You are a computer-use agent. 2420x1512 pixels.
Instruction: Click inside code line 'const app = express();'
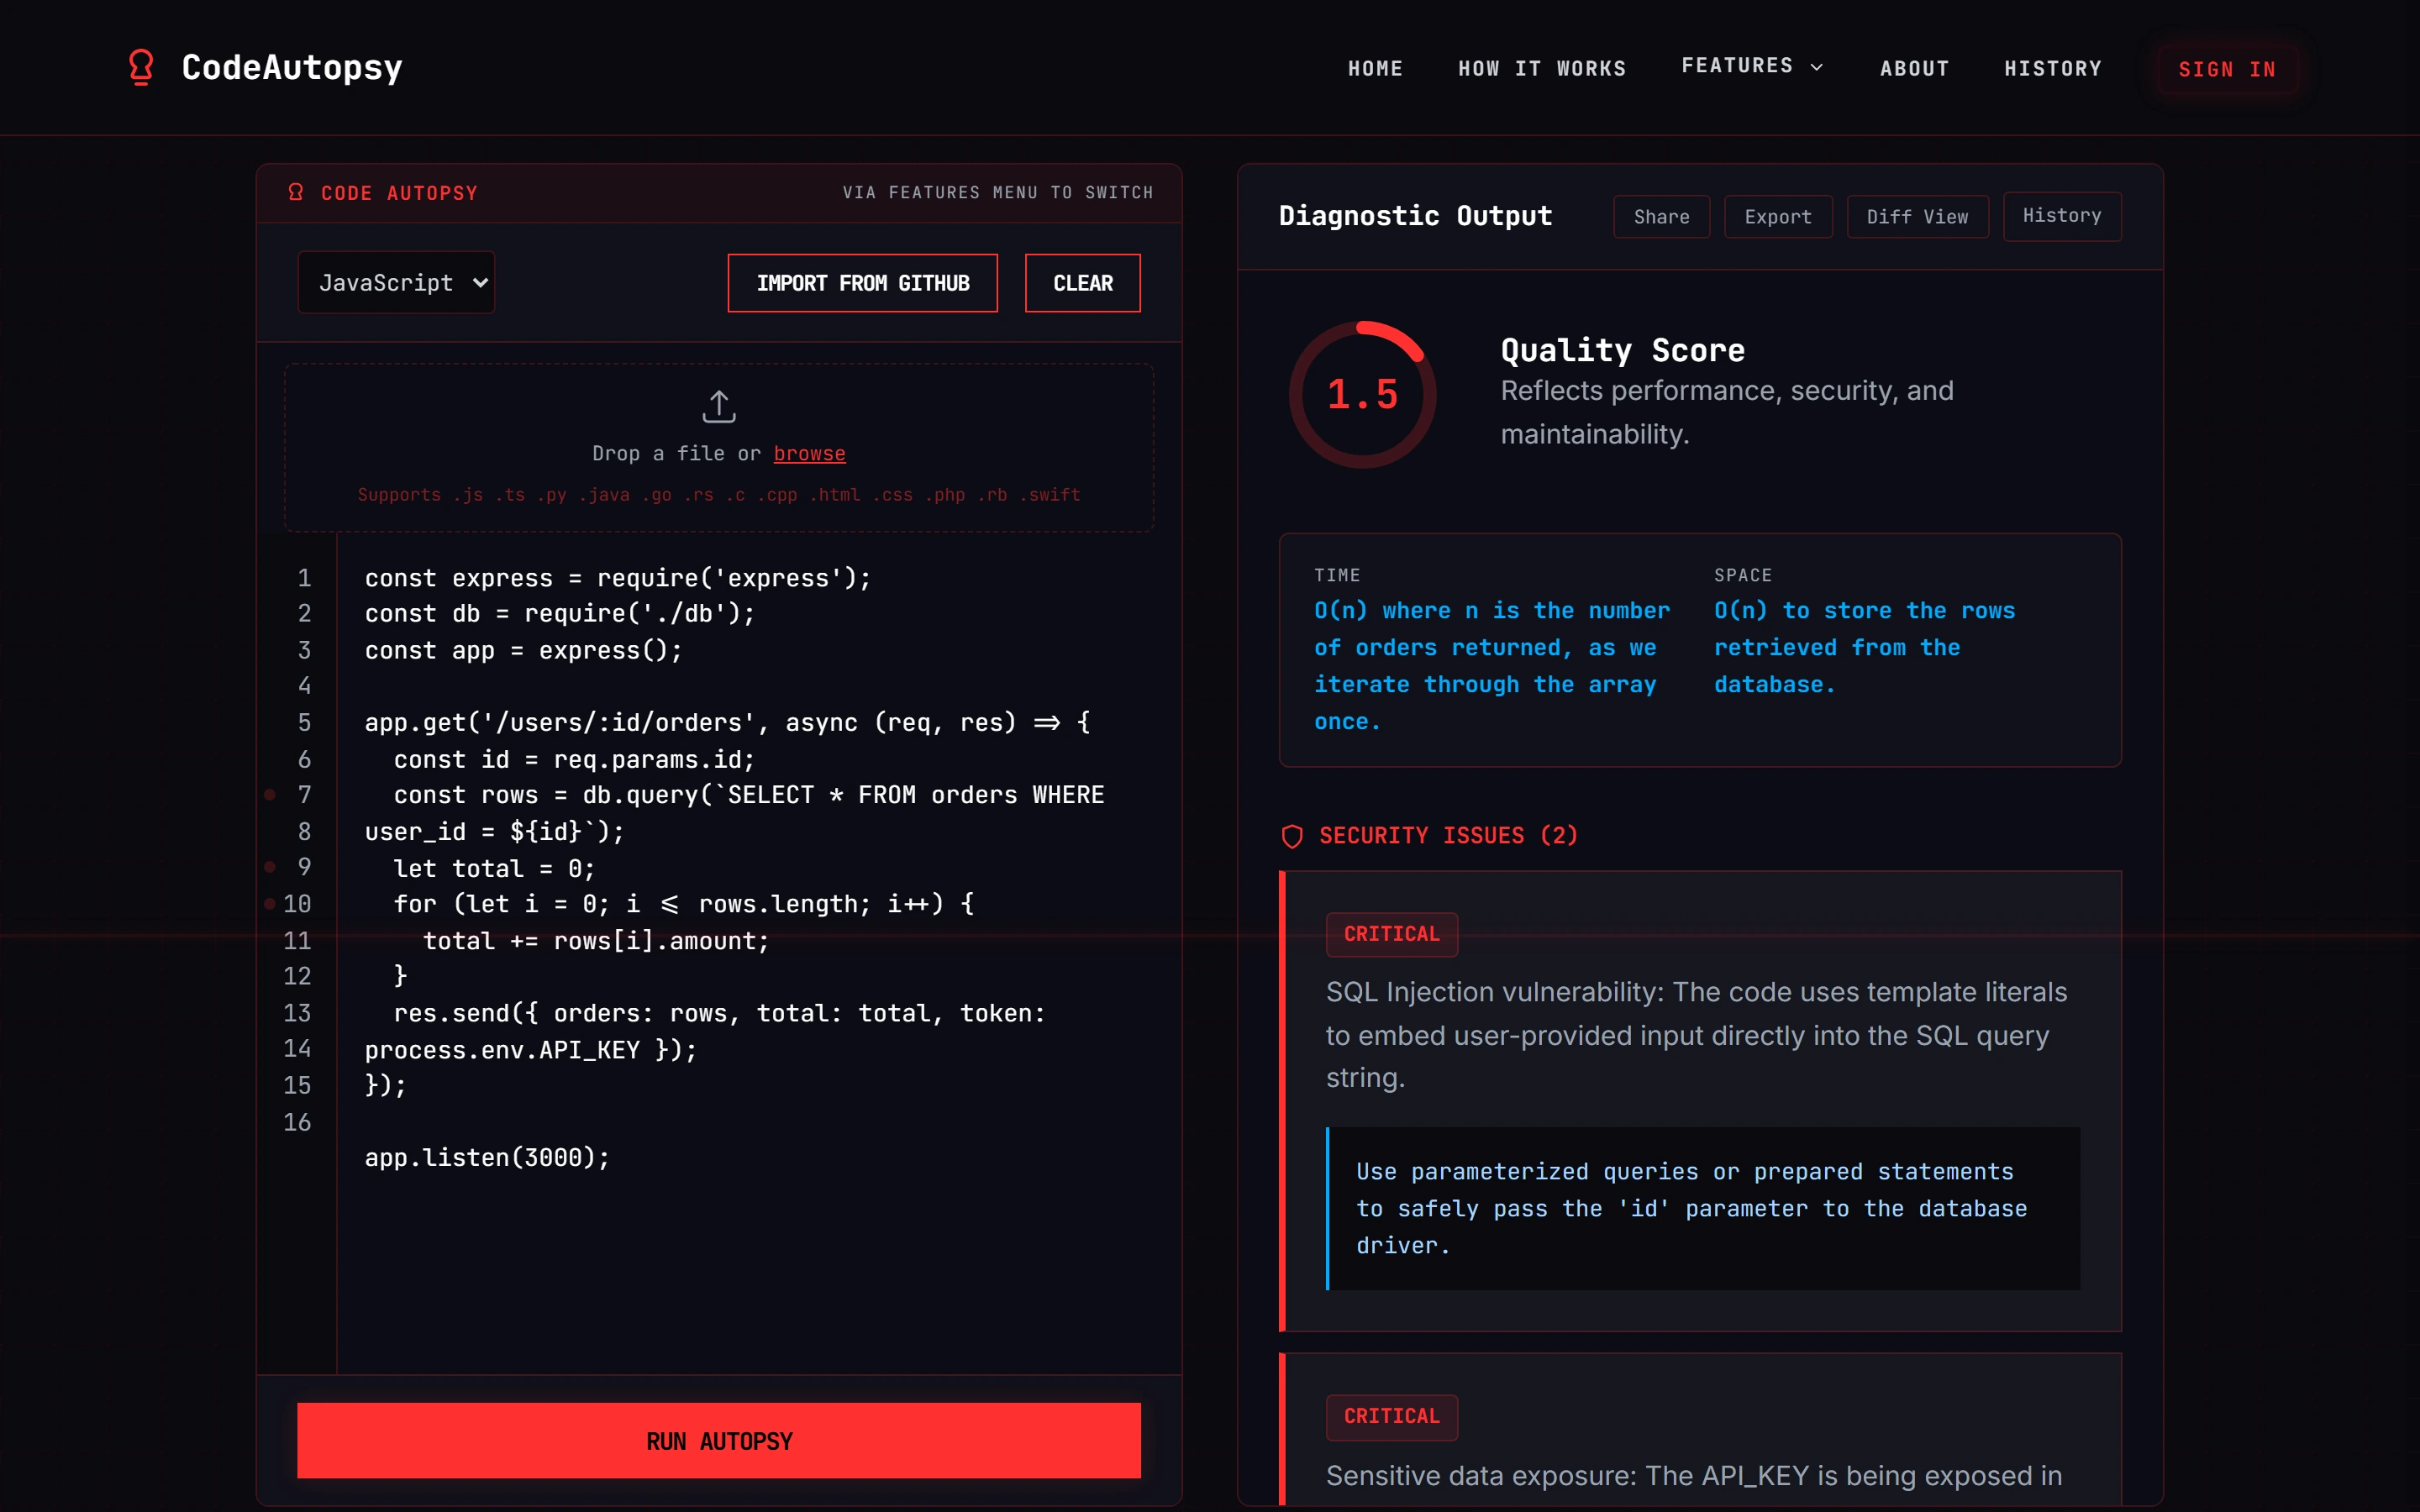point(523,650)
